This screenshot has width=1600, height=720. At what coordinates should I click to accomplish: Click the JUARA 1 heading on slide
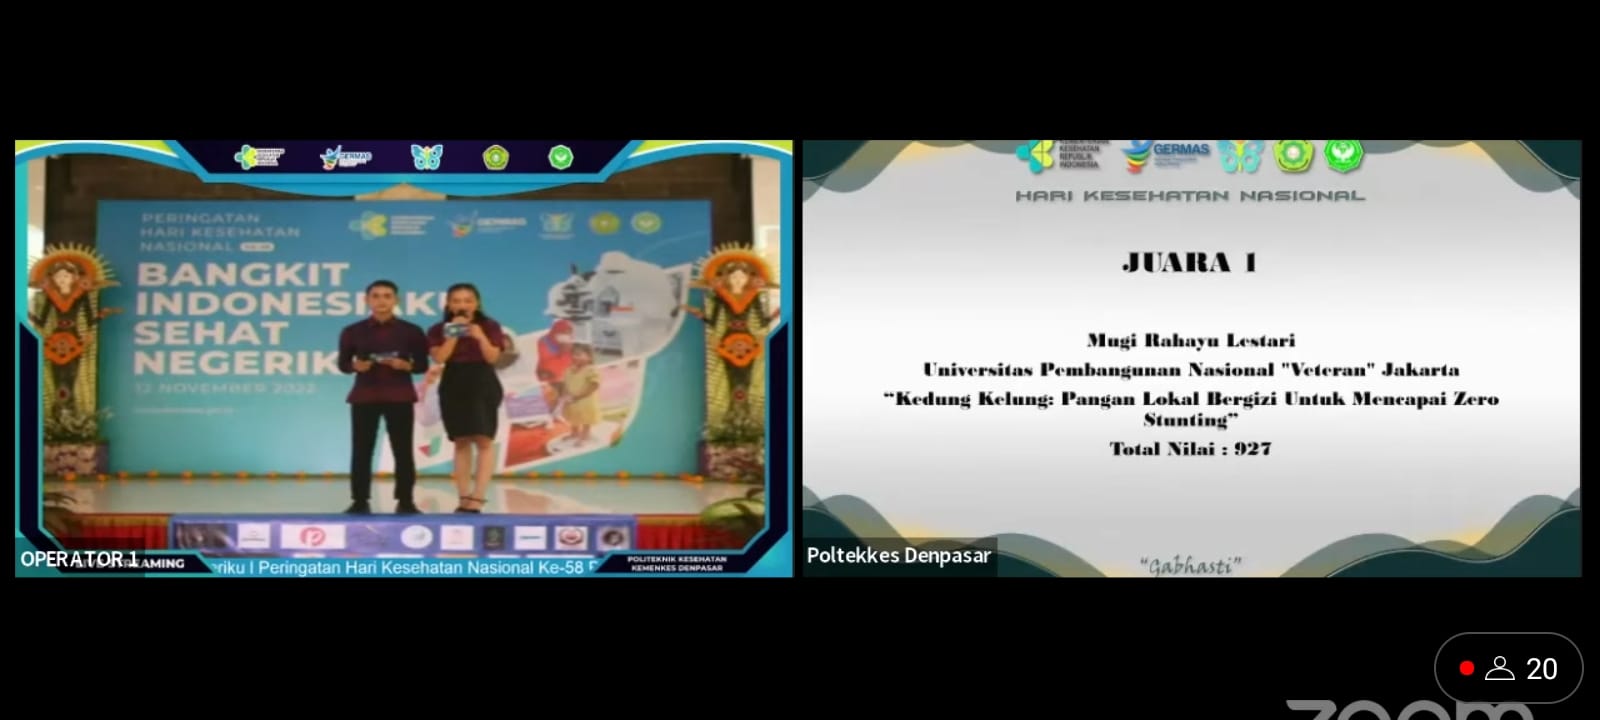(x=1189, y=263)
